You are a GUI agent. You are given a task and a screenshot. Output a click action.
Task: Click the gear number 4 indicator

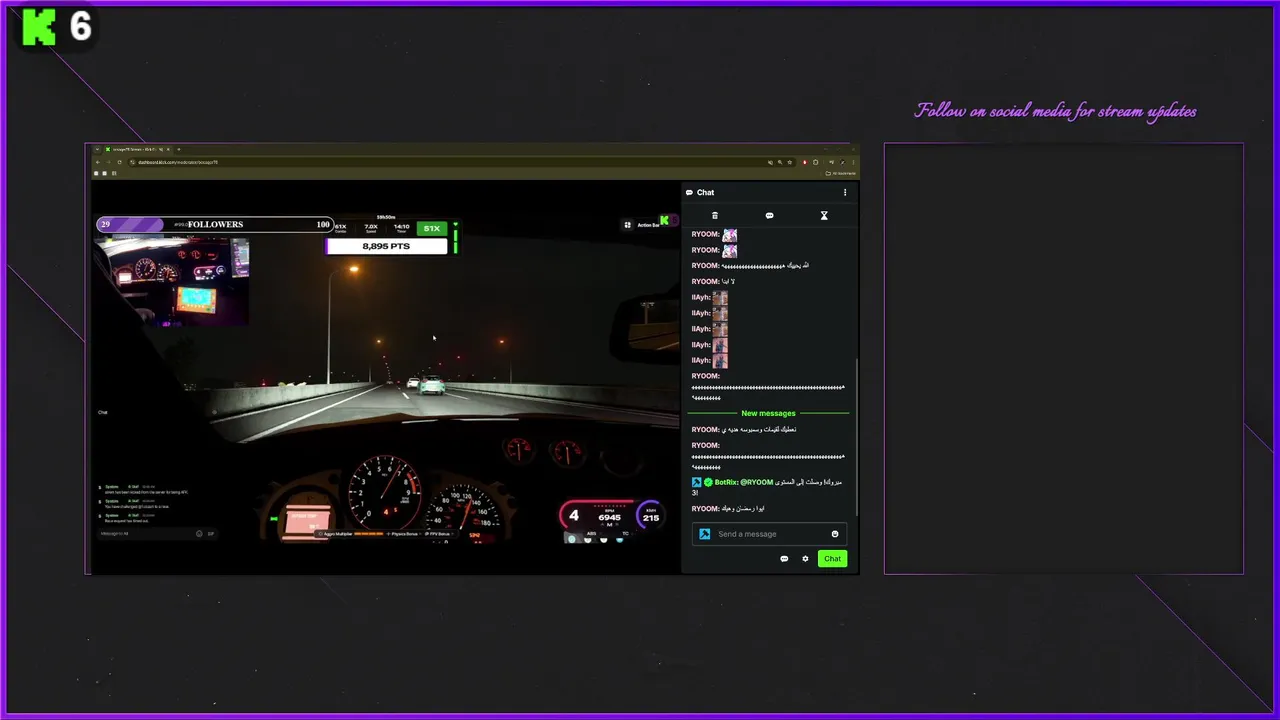[x=574, y=516]
